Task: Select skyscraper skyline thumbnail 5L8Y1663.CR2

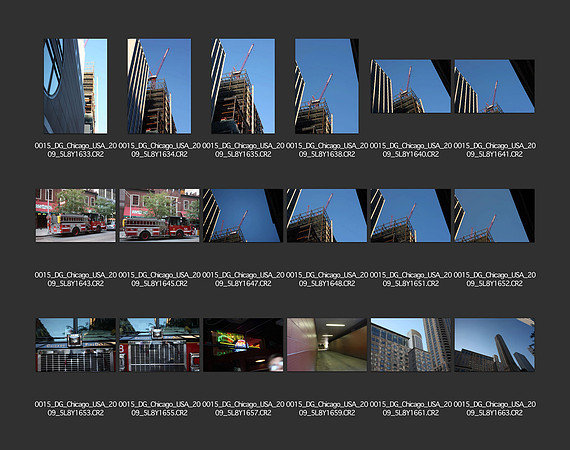Action: pyautogui.click(x=494, y=345)
